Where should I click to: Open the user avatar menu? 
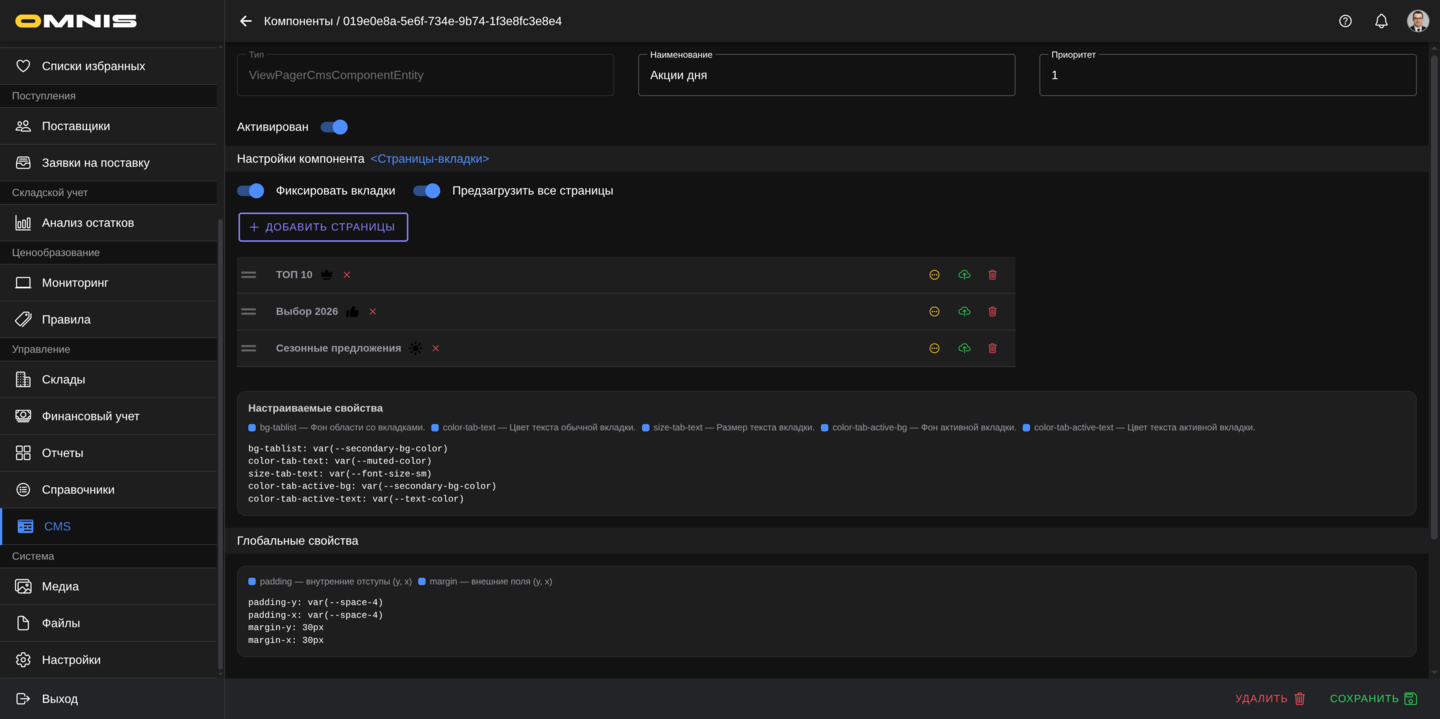pos(1417,21)
